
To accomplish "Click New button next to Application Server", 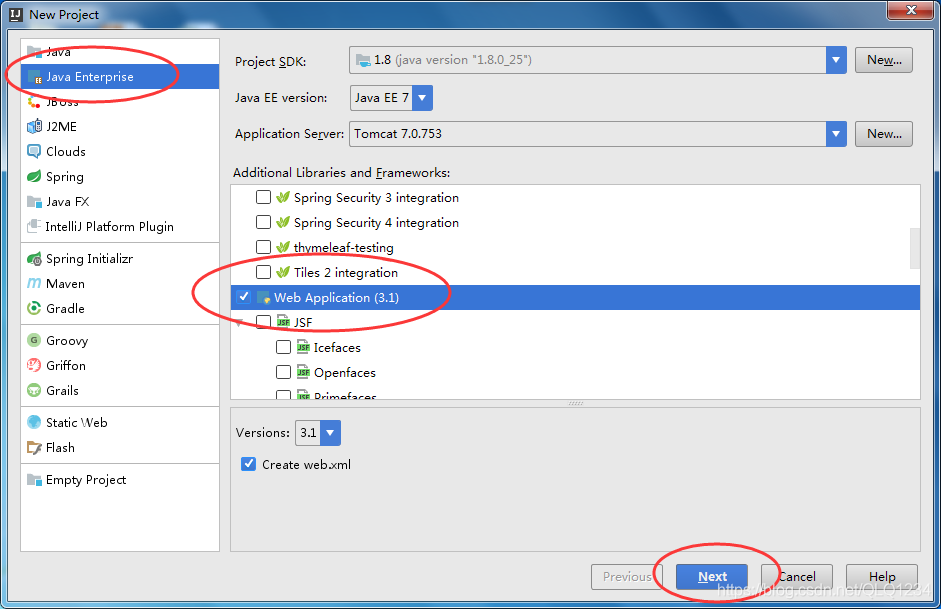I will pos(884,134).
